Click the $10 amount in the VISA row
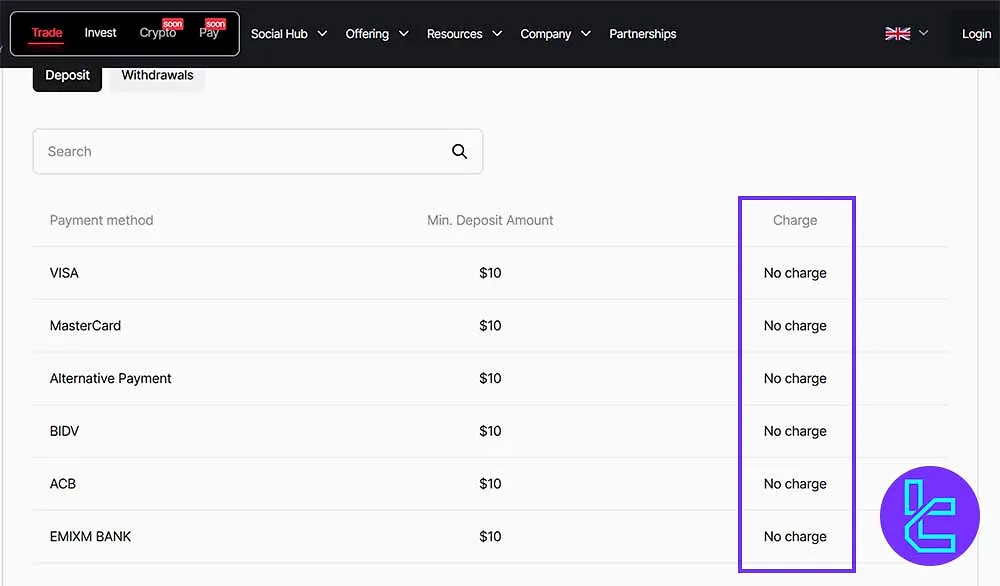This screenshot has width=1000, height=586. (x=490, y=273)
